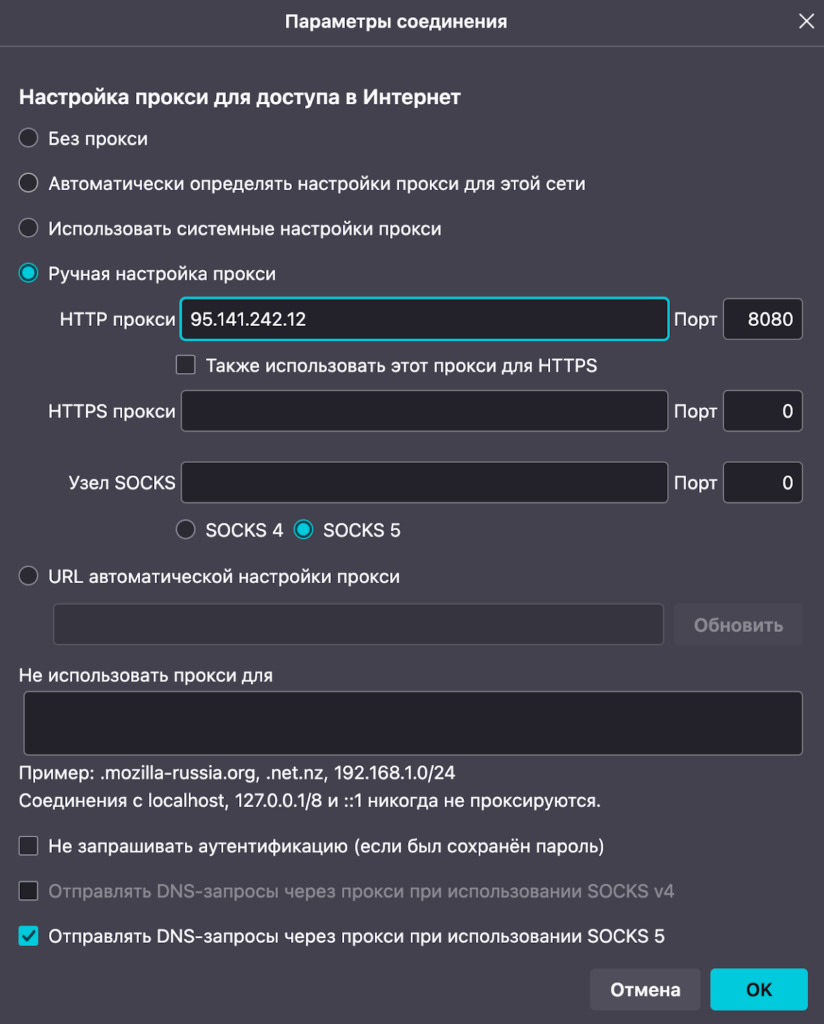Select the SOCKS 4 radio button

(185, 530)
